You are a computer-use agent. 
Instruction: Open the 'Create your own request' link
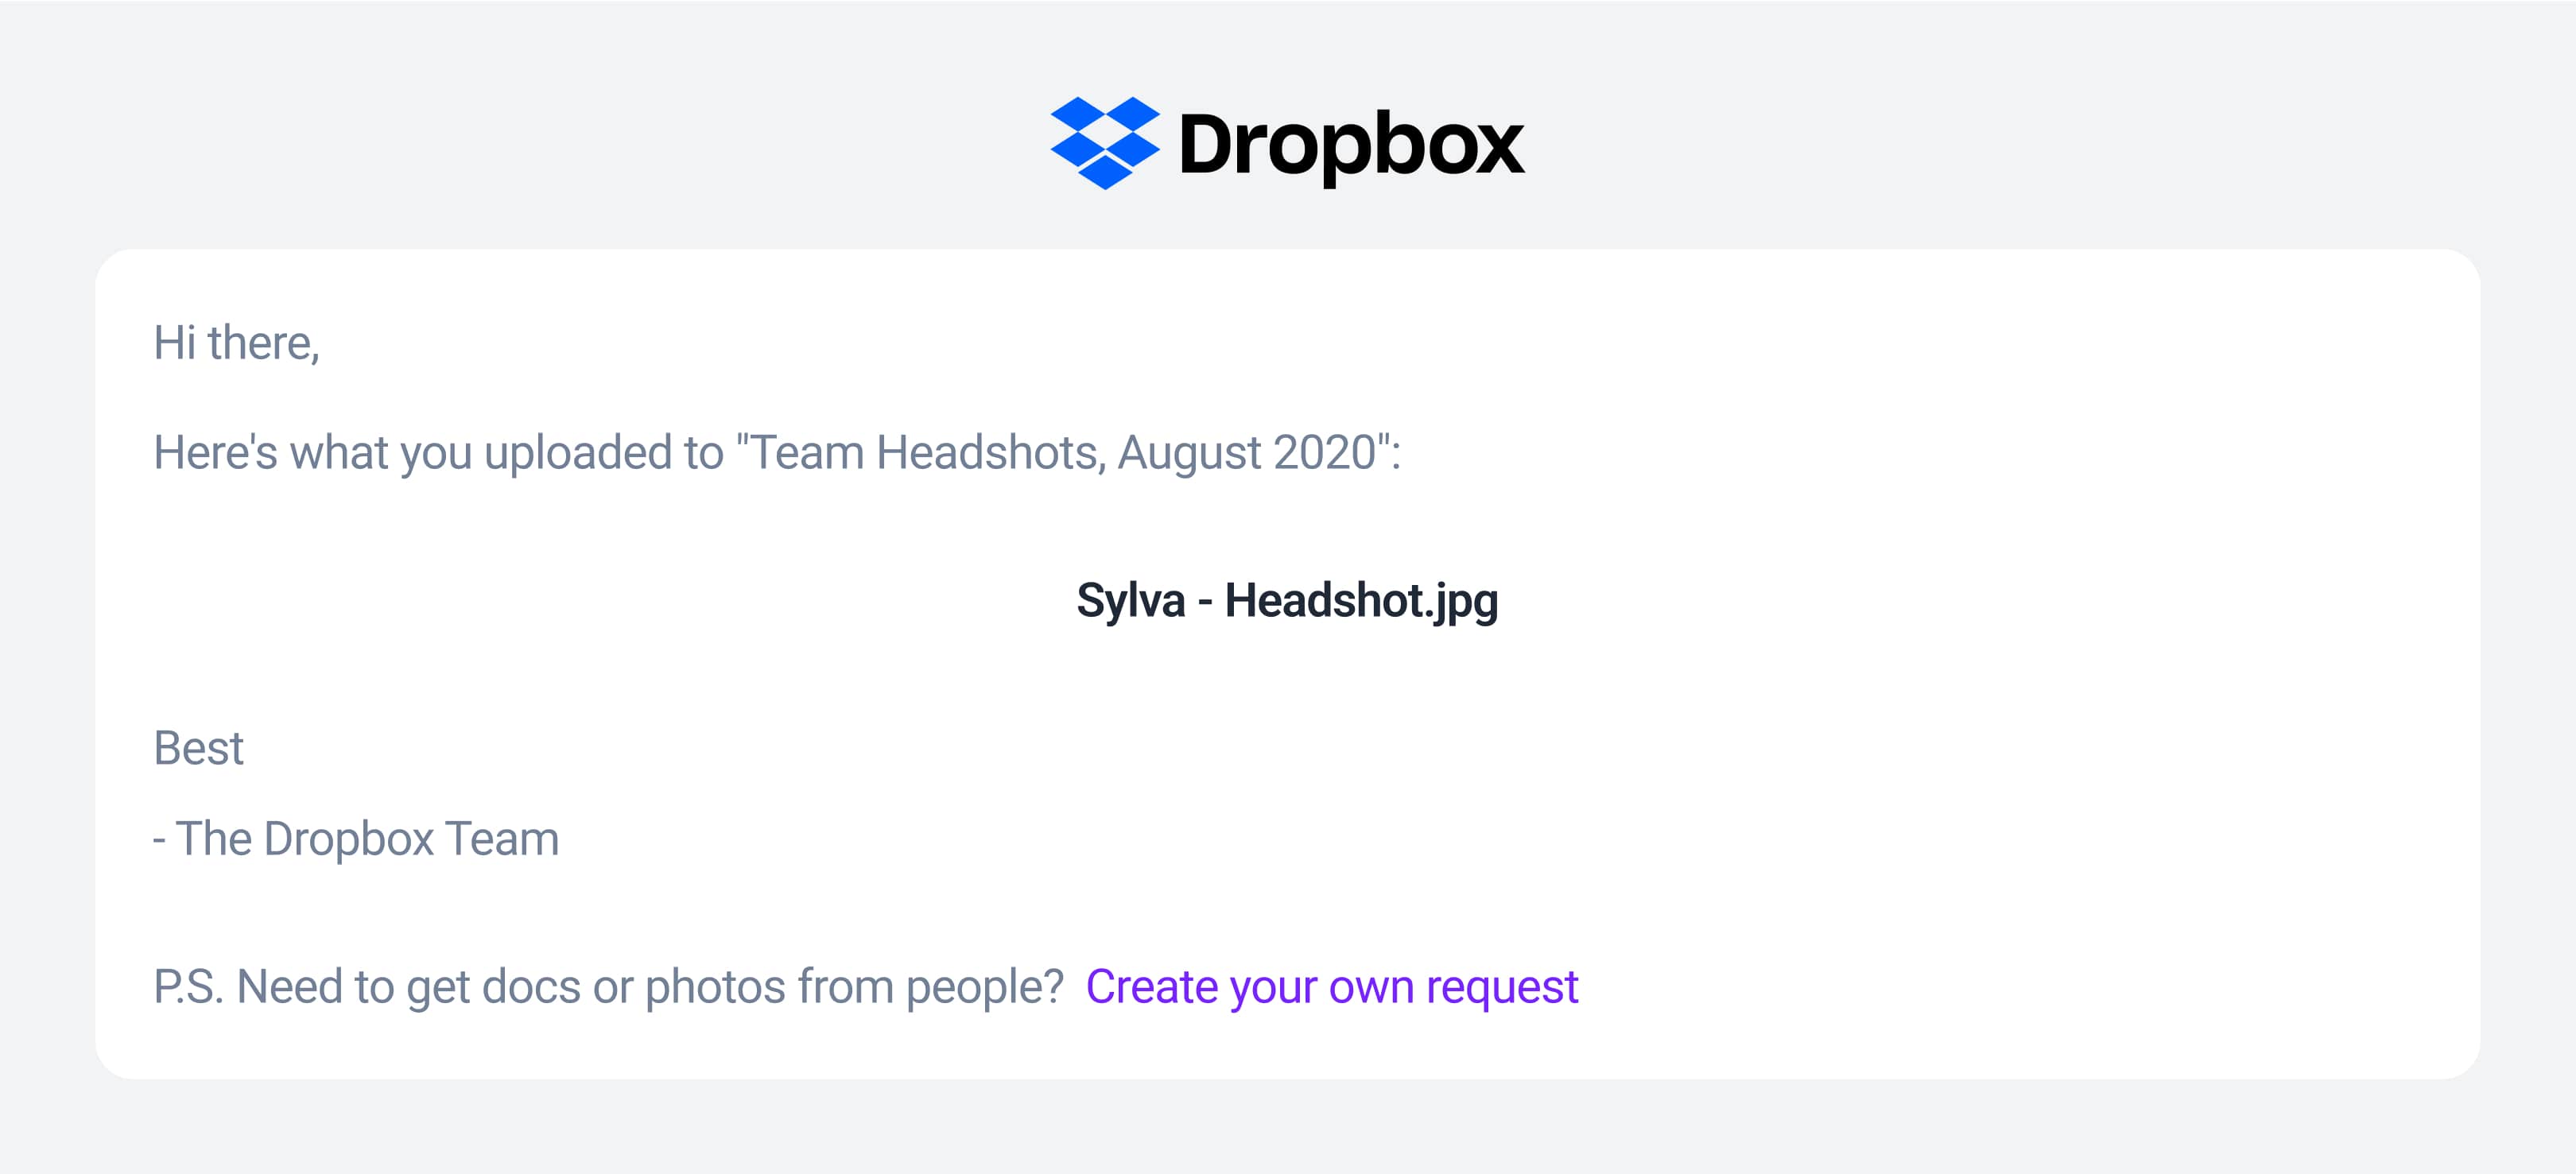pos(1331,987)
